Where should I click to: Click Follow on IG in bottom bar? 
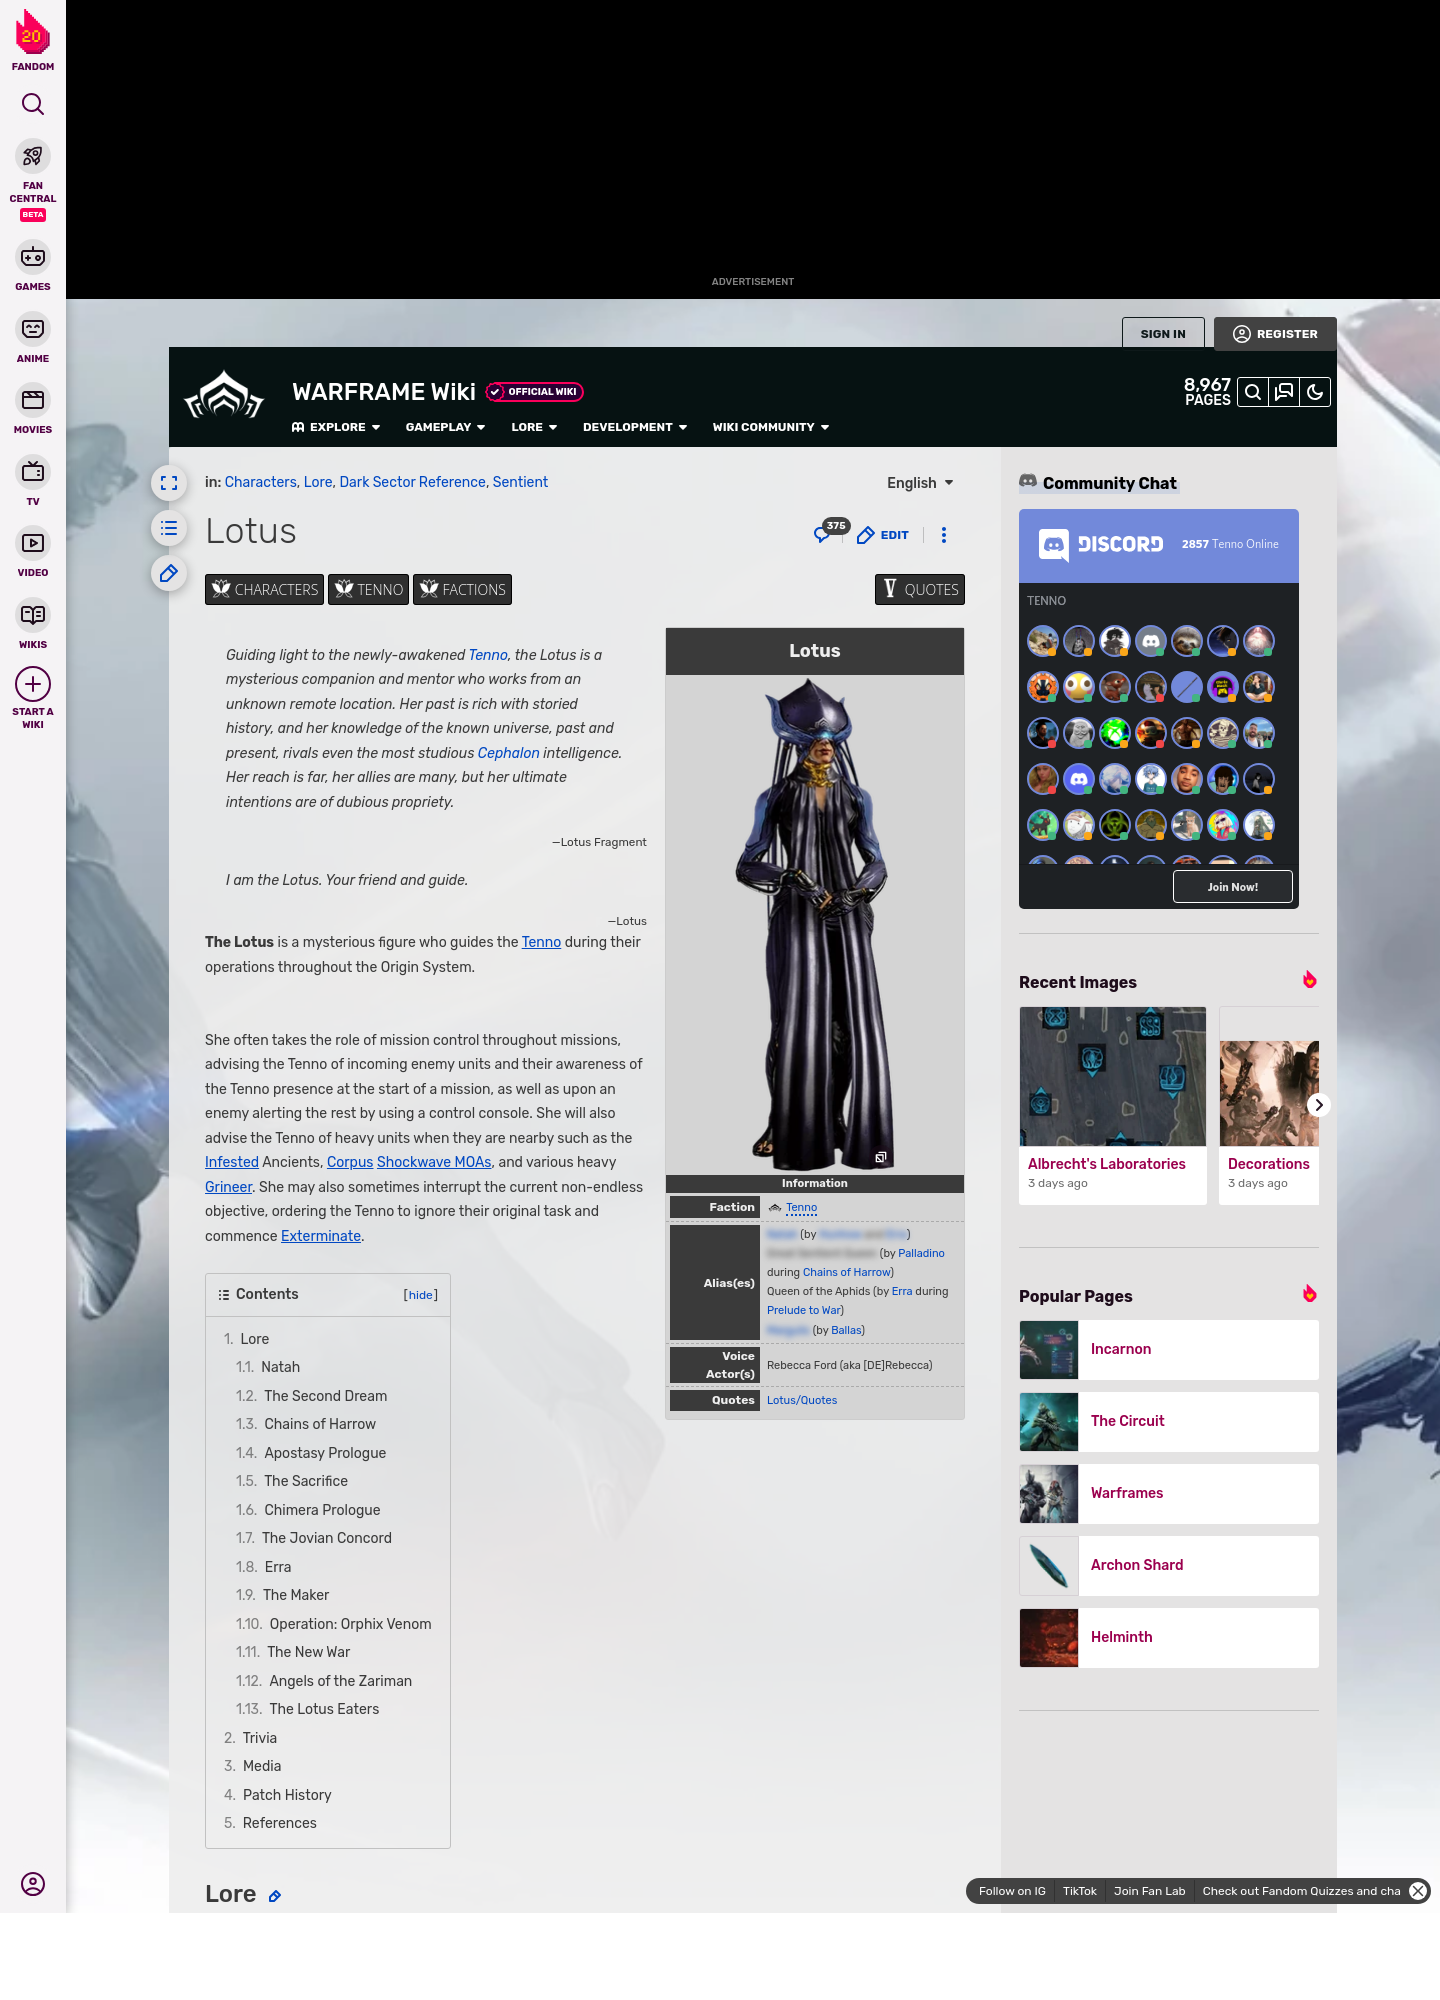[1012, 1891]
